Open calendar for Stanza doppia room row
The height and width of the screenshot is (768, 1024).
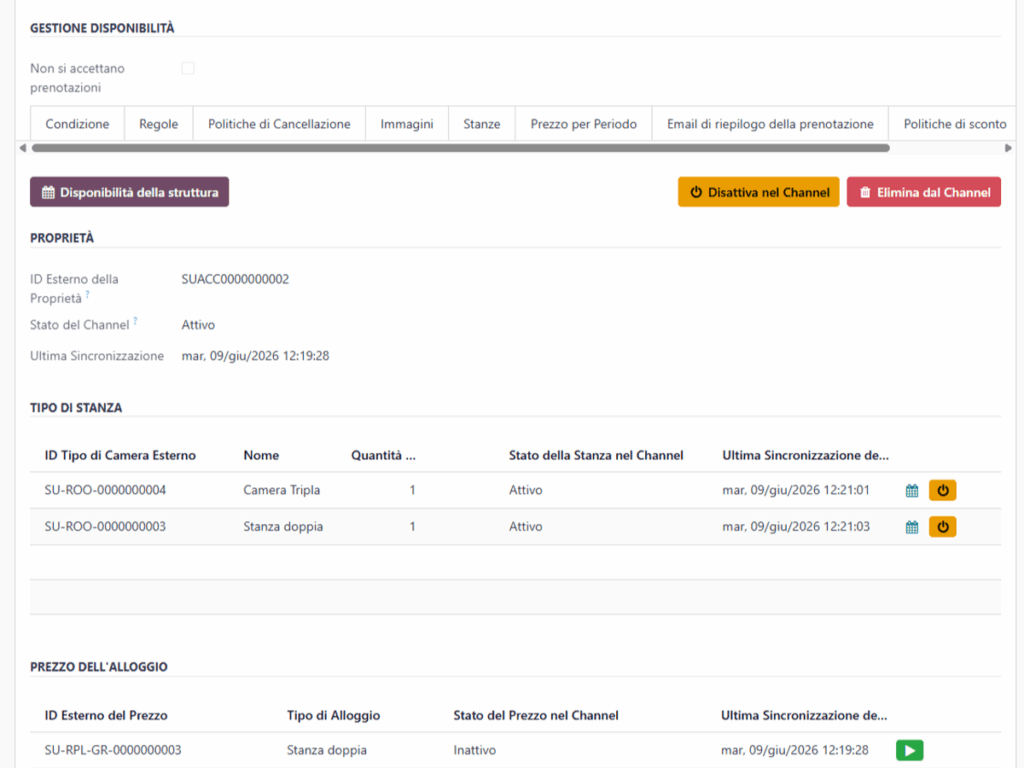coord(912,527)
